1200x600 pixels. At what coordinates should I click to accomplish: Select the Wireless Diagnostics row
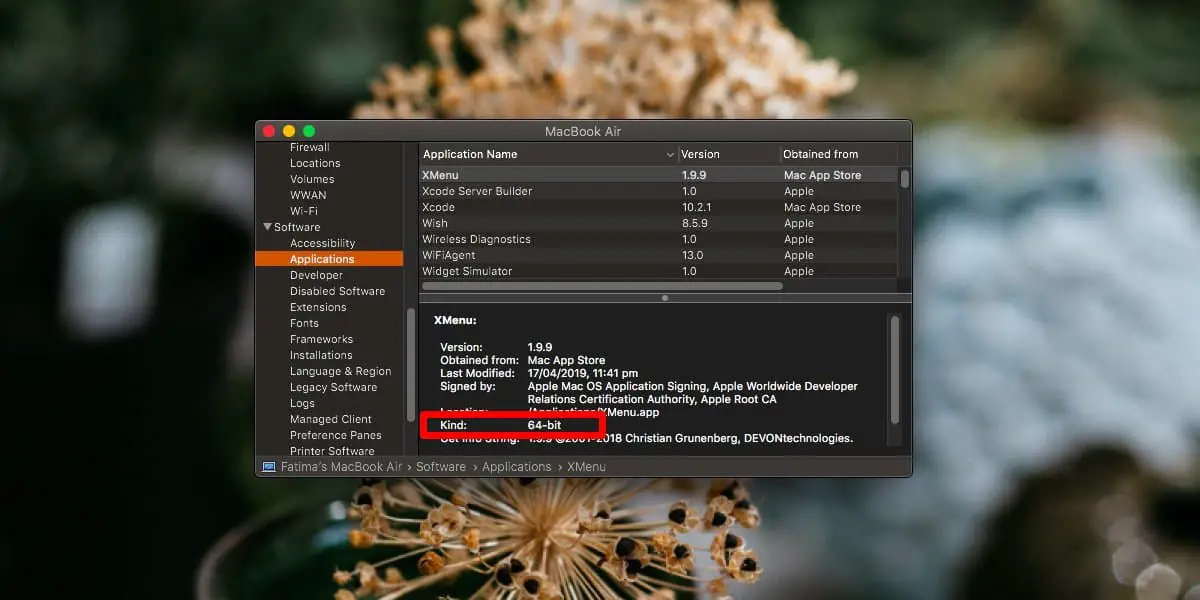click(x=658, y=239)
